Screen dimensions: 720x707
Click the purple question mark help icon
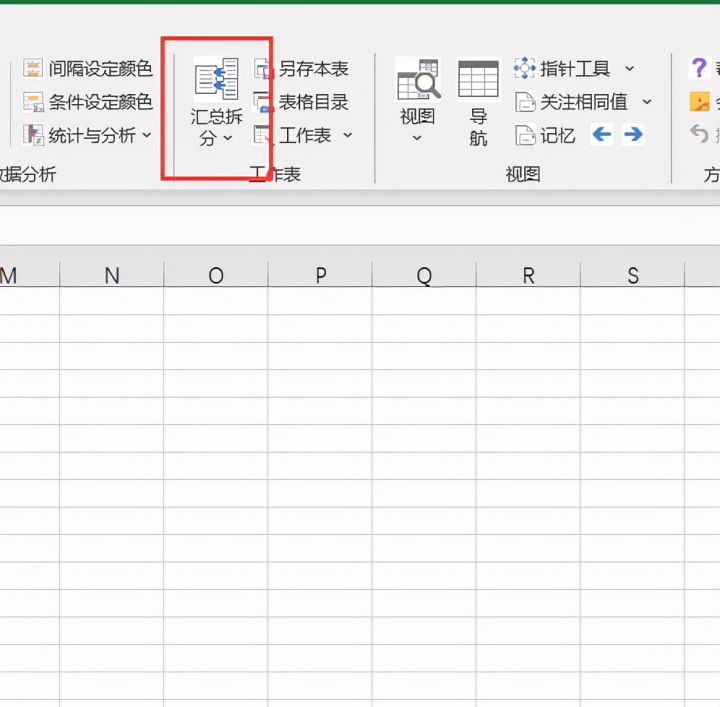(699, 67)
